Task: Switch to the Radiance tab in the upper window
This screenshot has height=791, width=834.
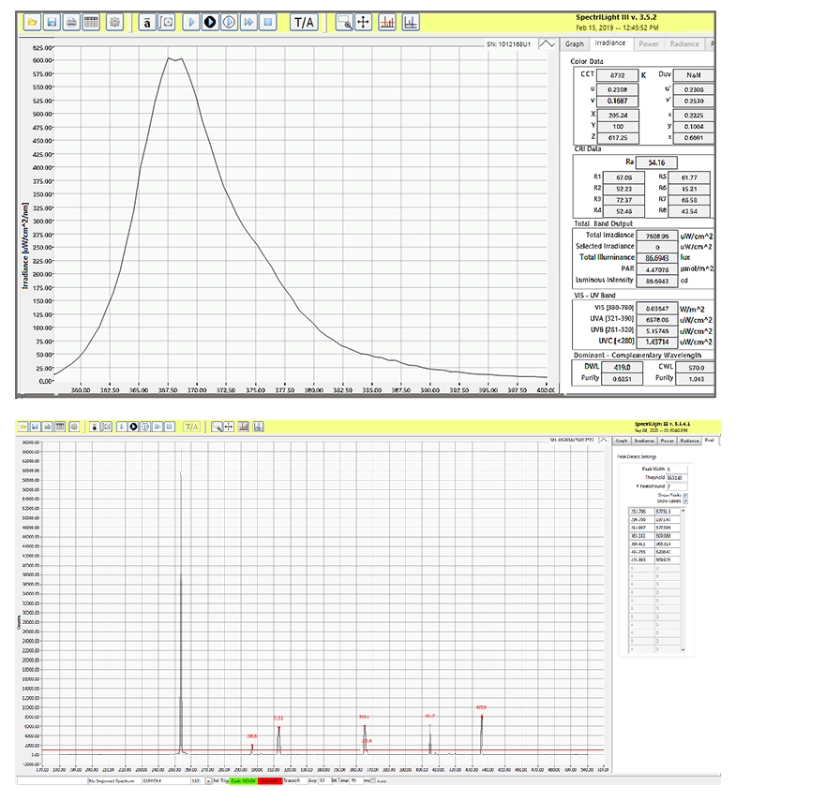Action: coord(685,44)
